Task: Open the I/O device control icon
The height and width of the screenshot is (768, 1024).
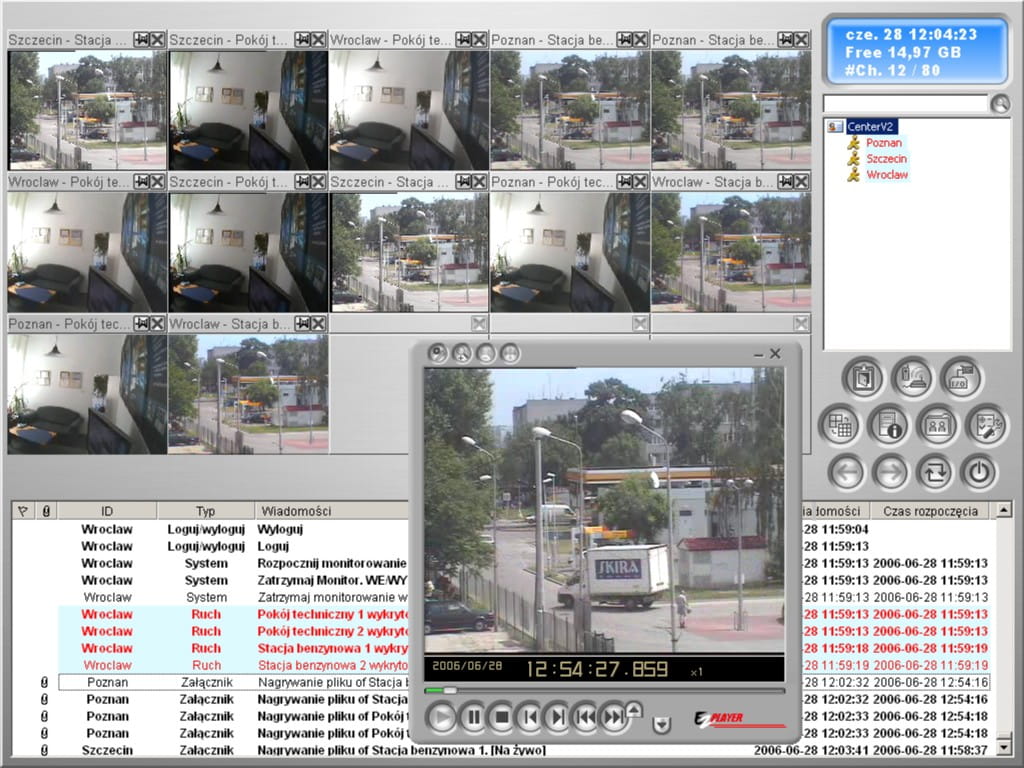Action: point(961,378)
